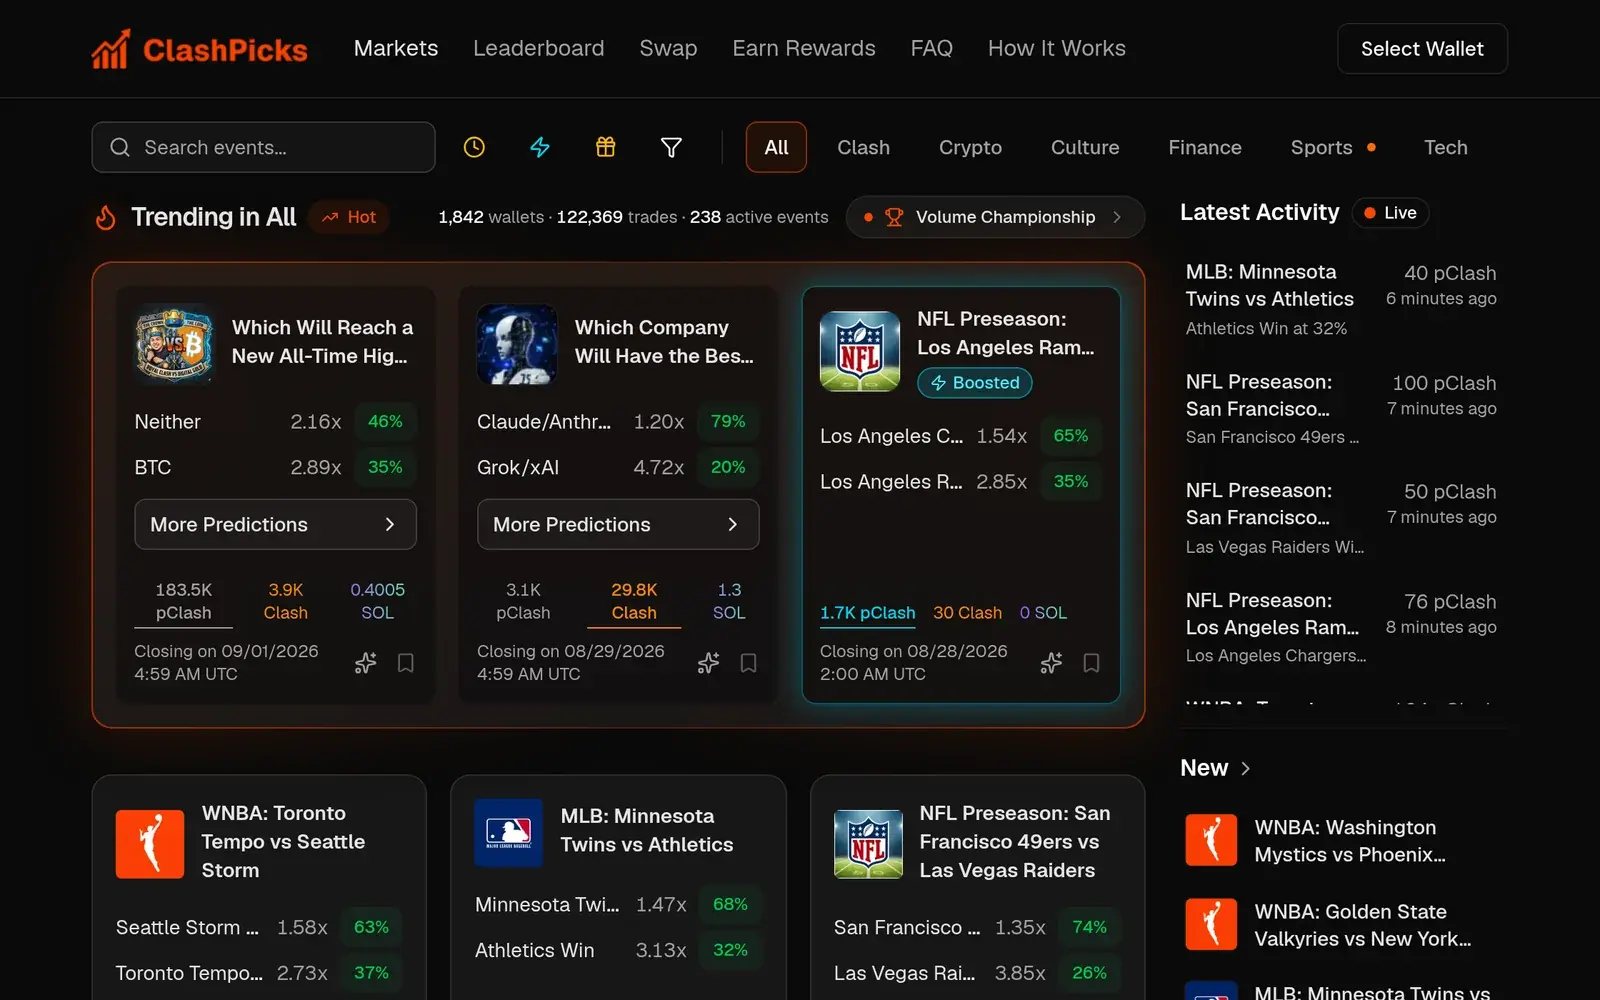Open How It Works page

pos(1057,48)
